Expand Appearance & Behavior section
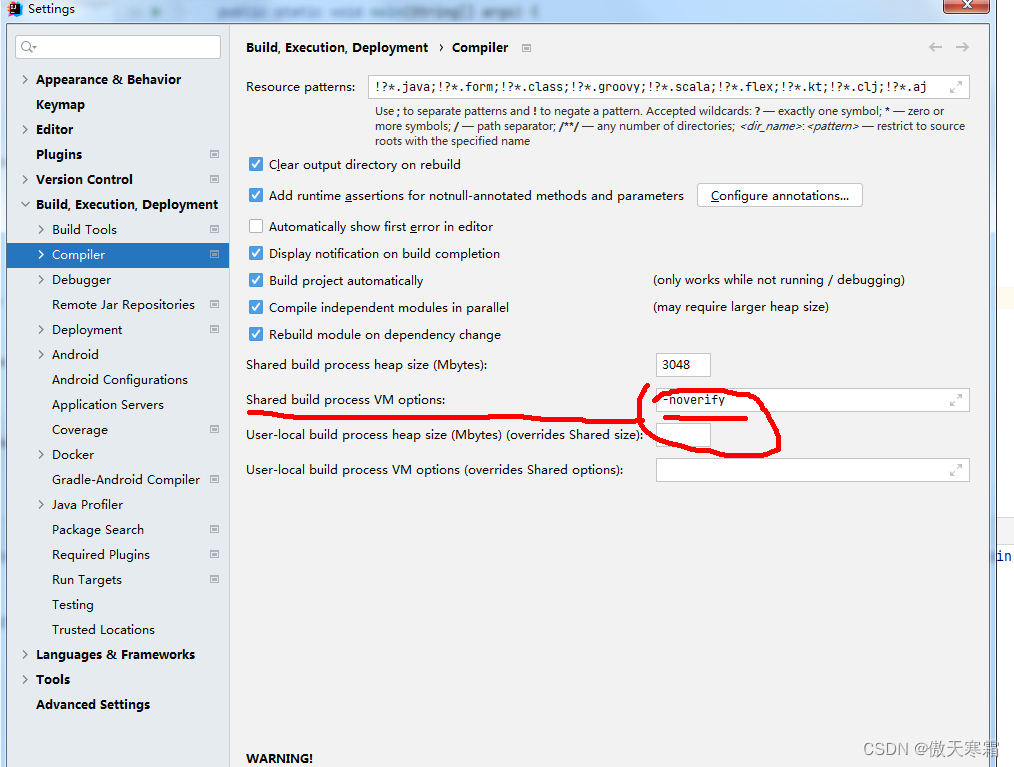The height and width of the screenshot is (767, 1014). [25, 80]
